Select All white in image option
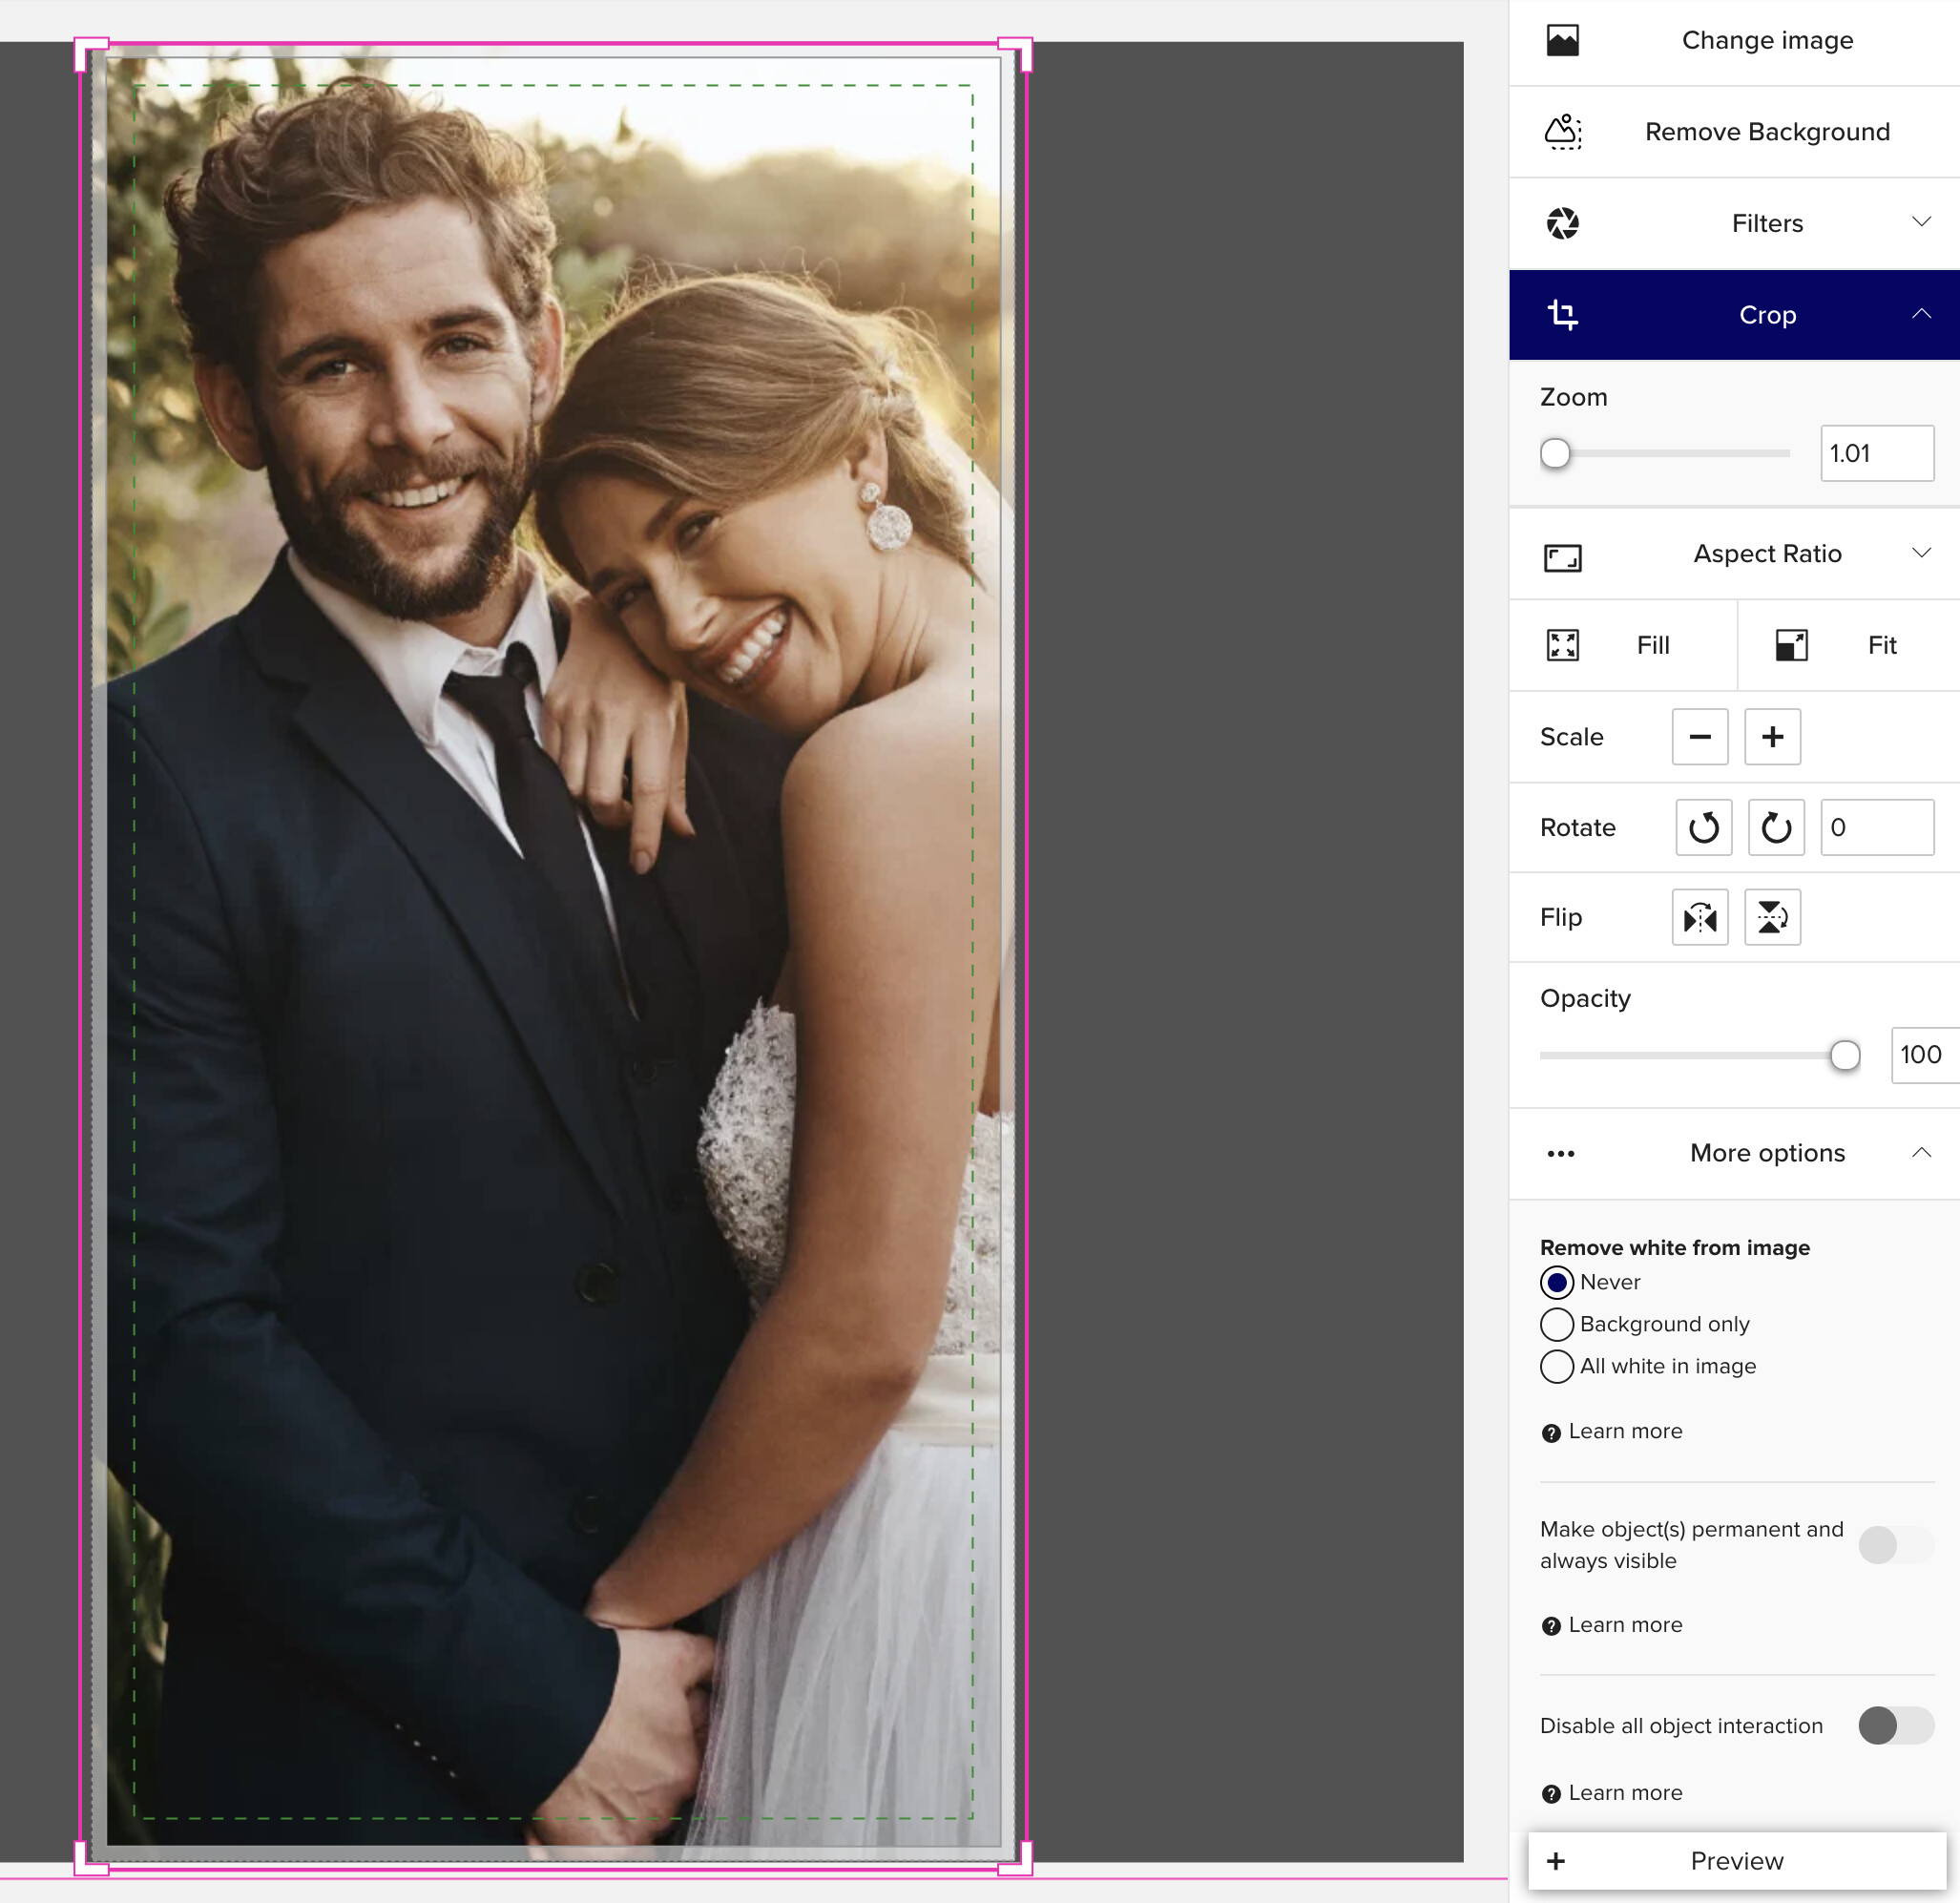Screen dimensions: 1960x1903 (x=1557, y=1366)
